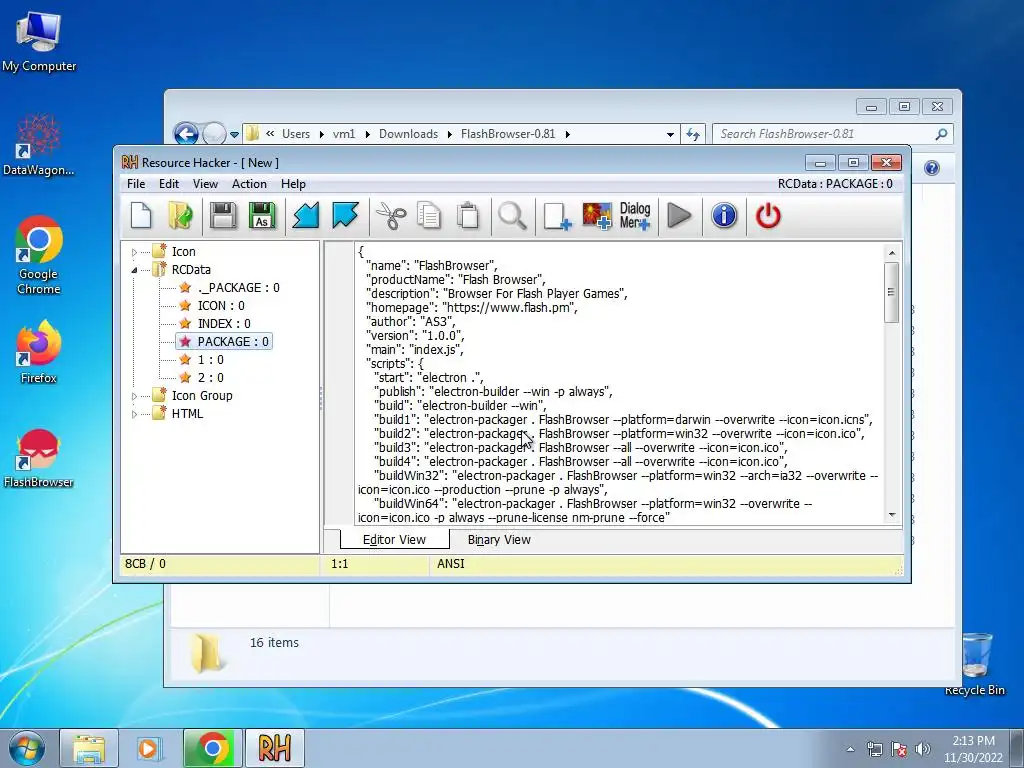Expand the Icon tree folder
Screen dimensions: 1024x768
click(x=134, y=252)
